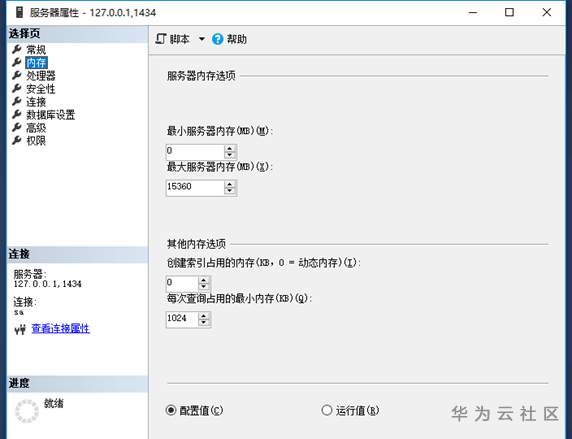Click the connection properties icon

click(20, 330)
